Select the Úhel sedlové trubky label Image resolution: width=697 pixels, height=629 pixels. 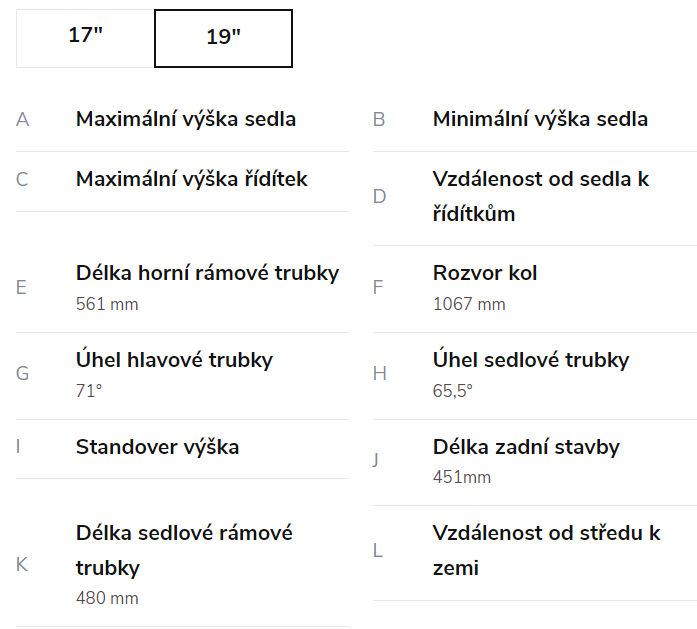(x=531, y=360)
